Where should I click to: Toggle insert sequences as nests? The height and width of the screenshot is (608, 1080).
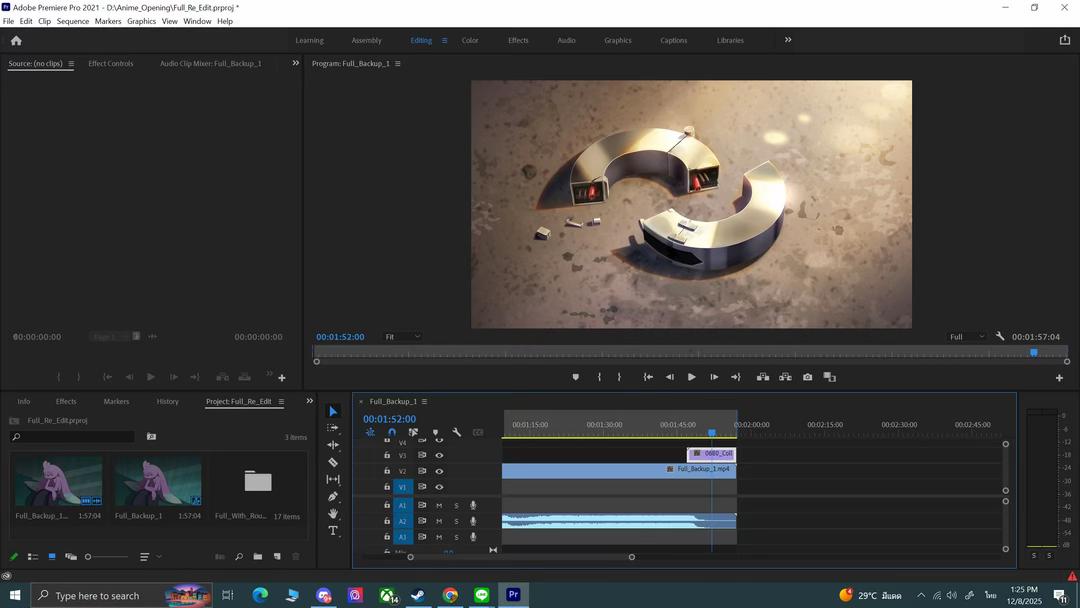tap(371, 432)
